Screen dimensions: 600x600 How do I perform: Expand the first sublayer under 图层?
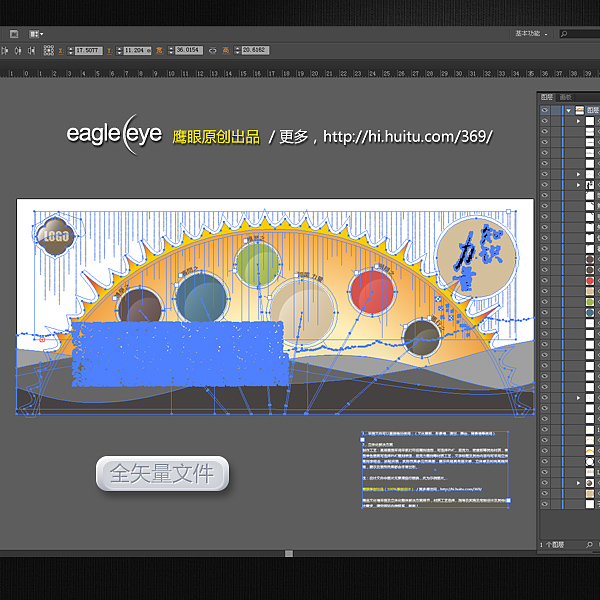(579, 121)
